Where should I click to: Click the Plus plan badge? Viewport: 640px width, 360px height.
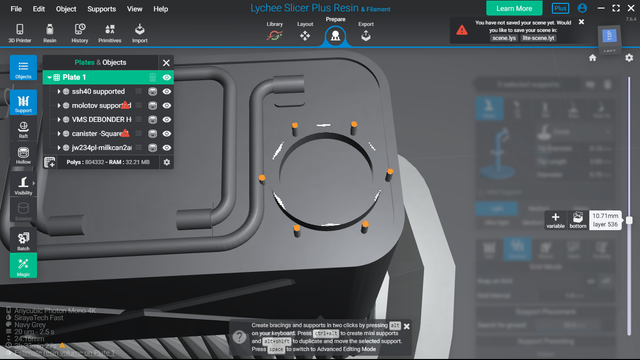tap(560, 8)
